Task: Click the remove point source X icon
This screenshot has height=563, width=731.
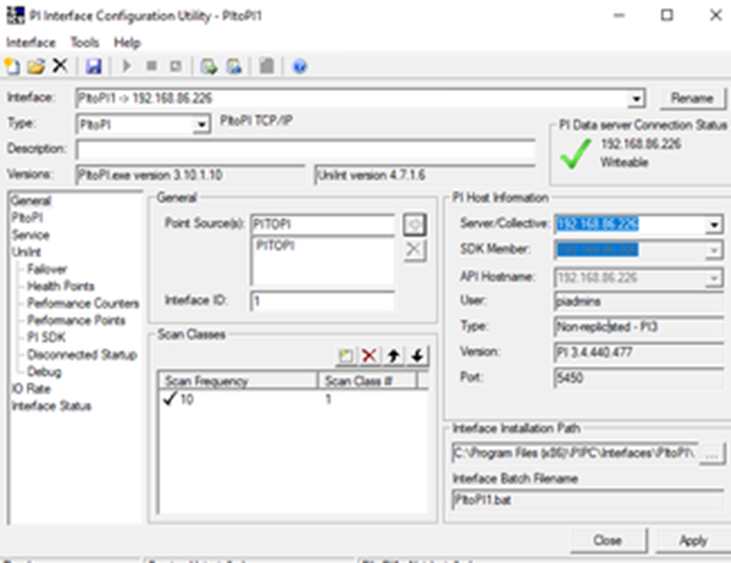Action: tap(414, 249)
